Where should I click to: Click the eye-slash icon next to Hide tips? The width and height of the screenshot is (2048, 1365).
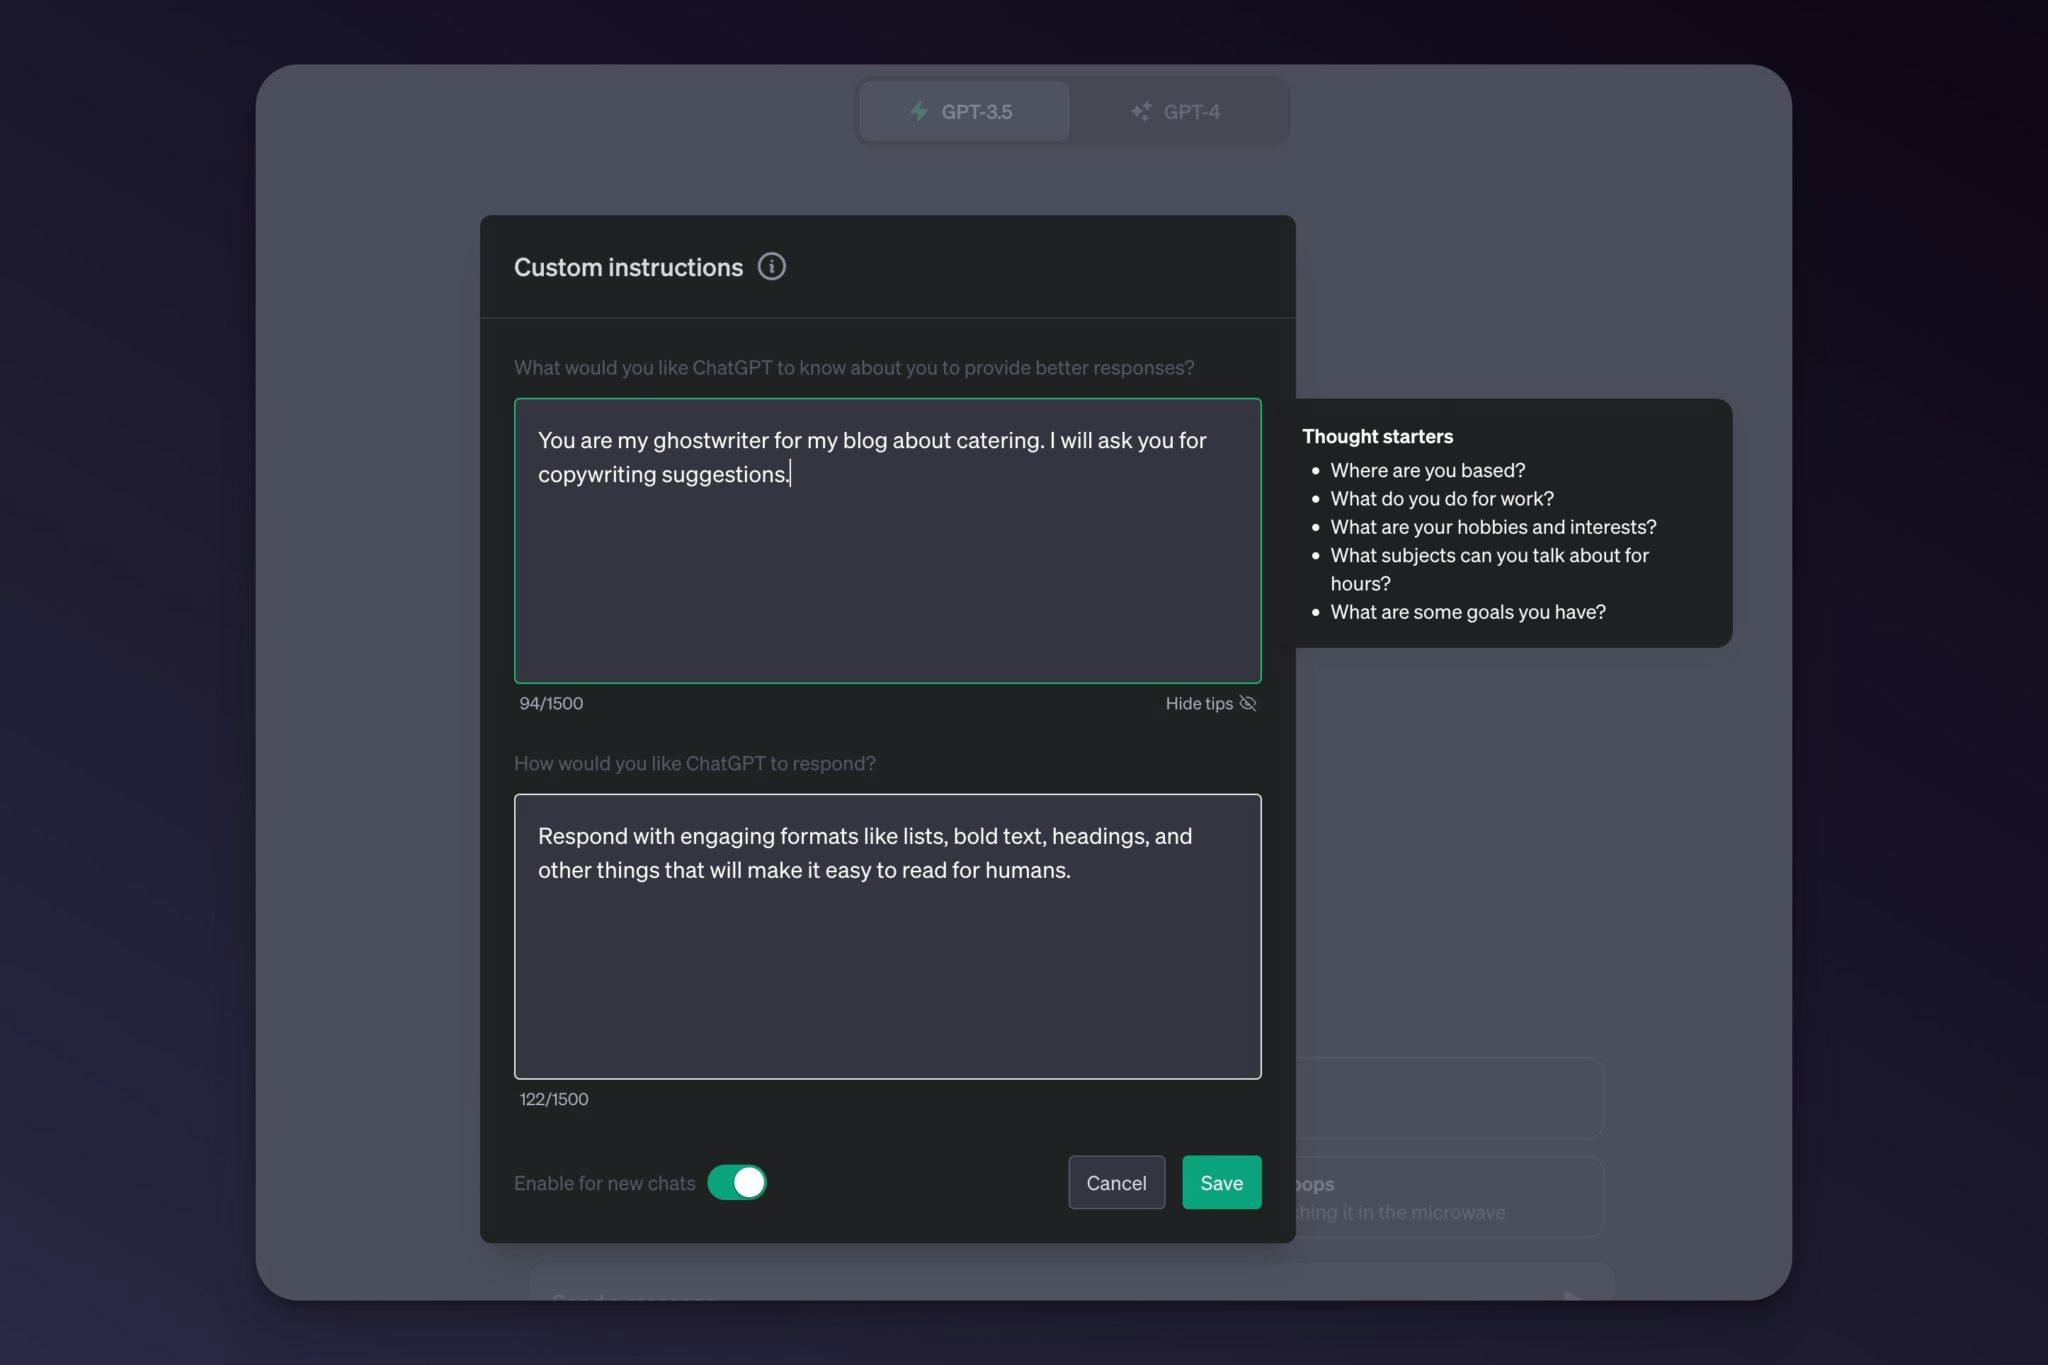(x=1248, y=703)
